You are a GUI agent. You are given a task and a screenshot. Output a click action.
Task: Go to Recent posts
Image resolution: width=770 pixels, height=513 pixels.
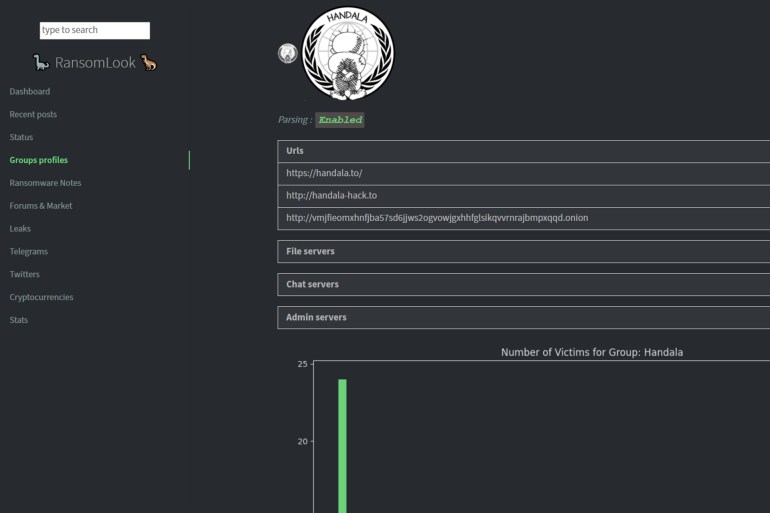point(33,114)
